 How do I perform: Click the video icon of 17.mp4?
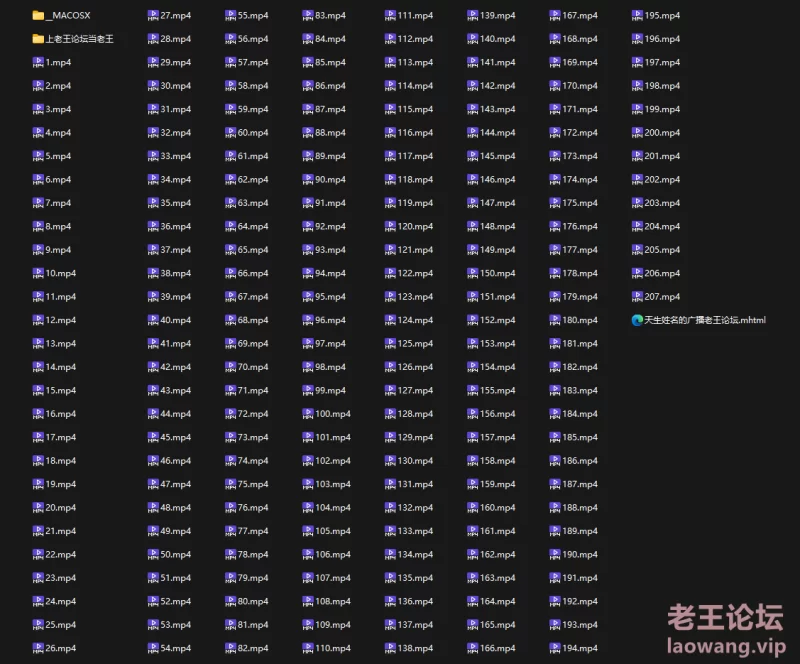point(38,437)
